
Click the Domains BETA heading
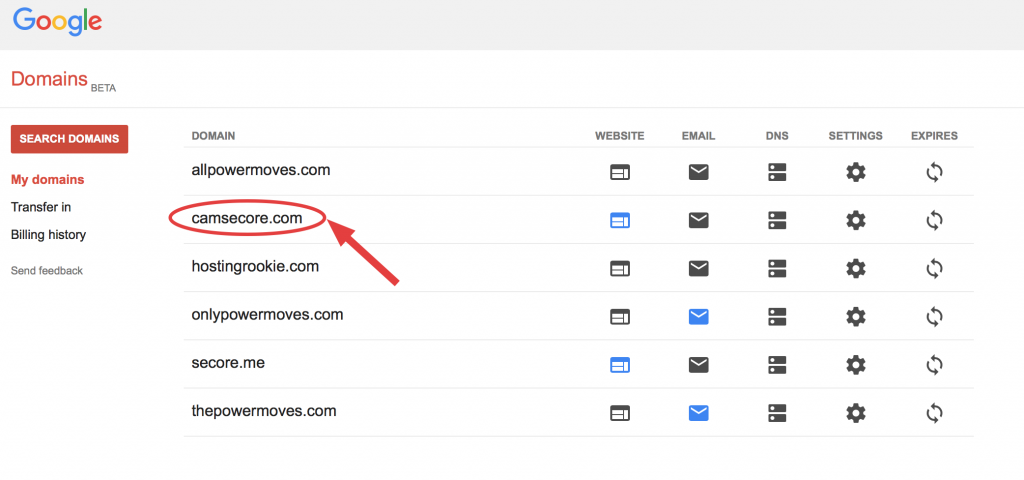click(63, 80)
